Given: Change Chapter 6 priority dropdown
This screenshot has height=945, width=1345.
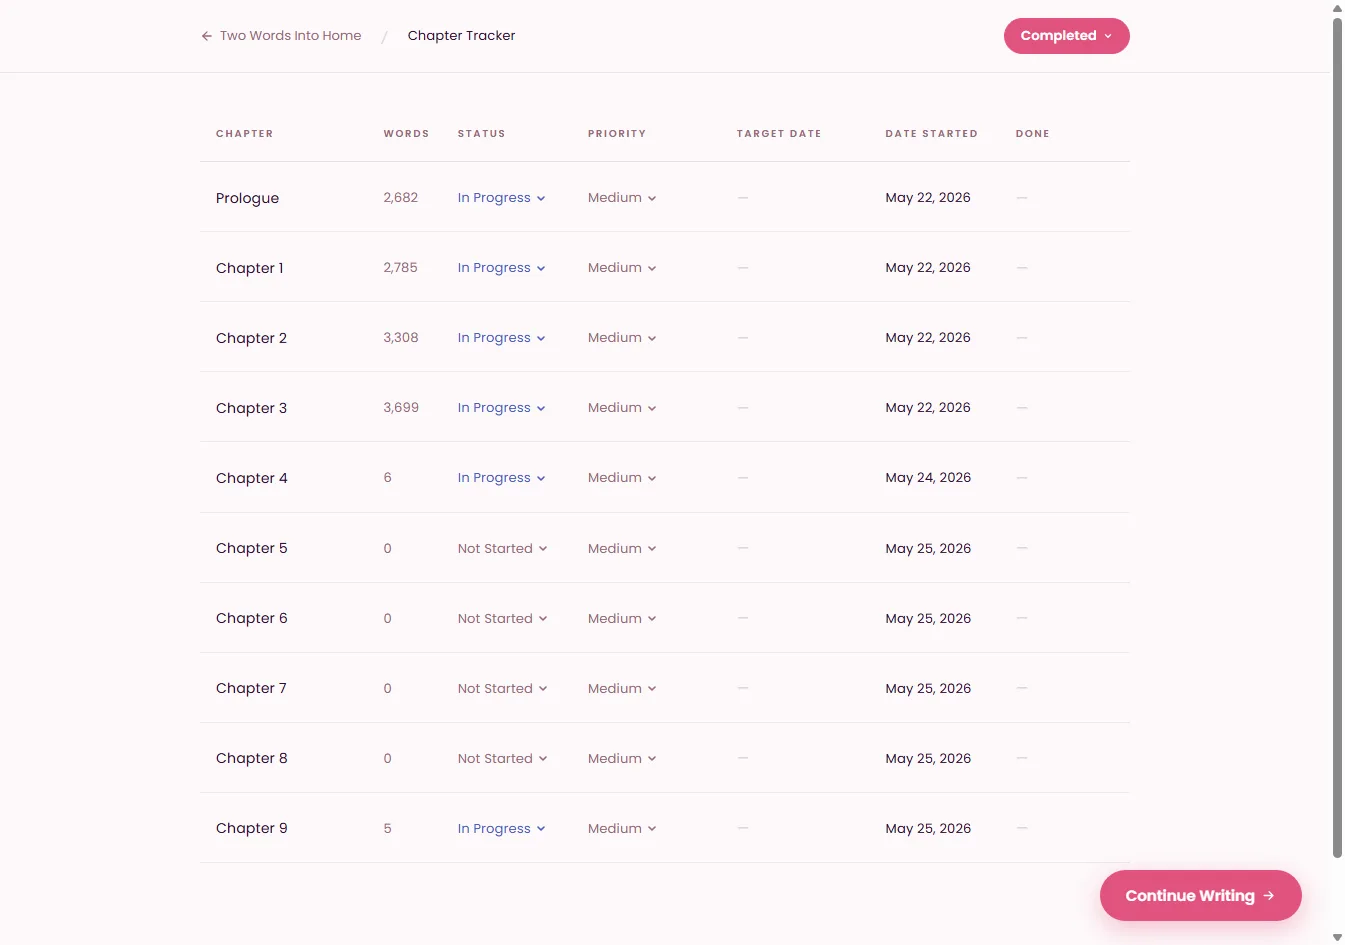Looking at the screenshot, I should point(622,619).
